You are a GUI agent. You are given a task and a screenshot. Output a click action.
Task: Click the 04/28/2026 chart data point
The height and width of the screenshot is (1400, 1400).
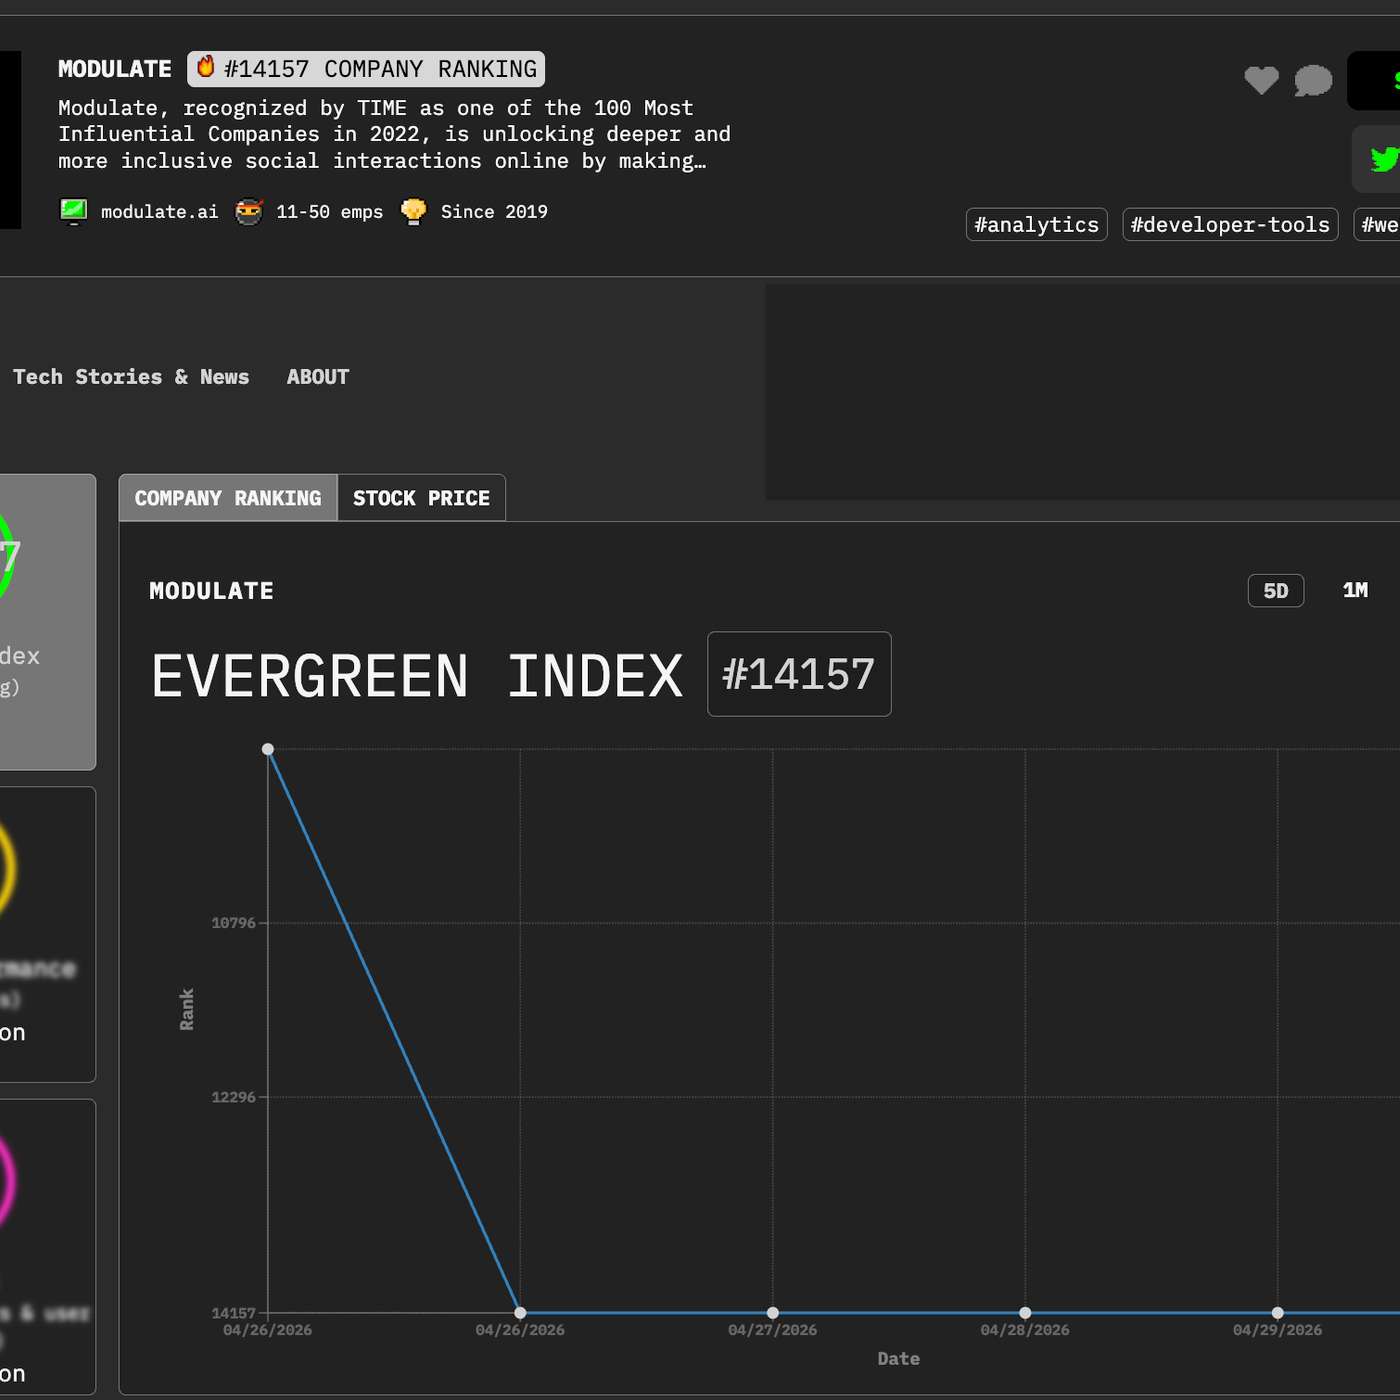pyautogui.click(x=1025, y=1313)
